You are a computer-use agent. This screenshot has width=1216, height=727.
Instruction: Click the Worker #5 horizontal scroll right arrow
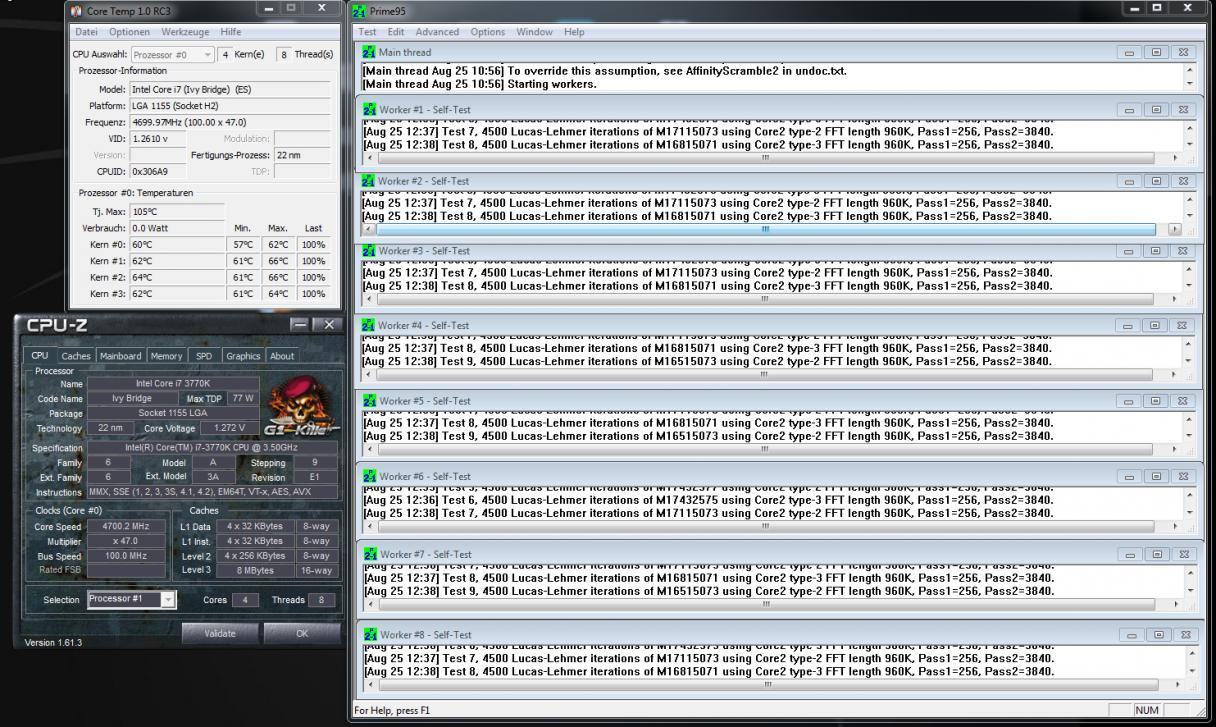[x=1175, y=450]
